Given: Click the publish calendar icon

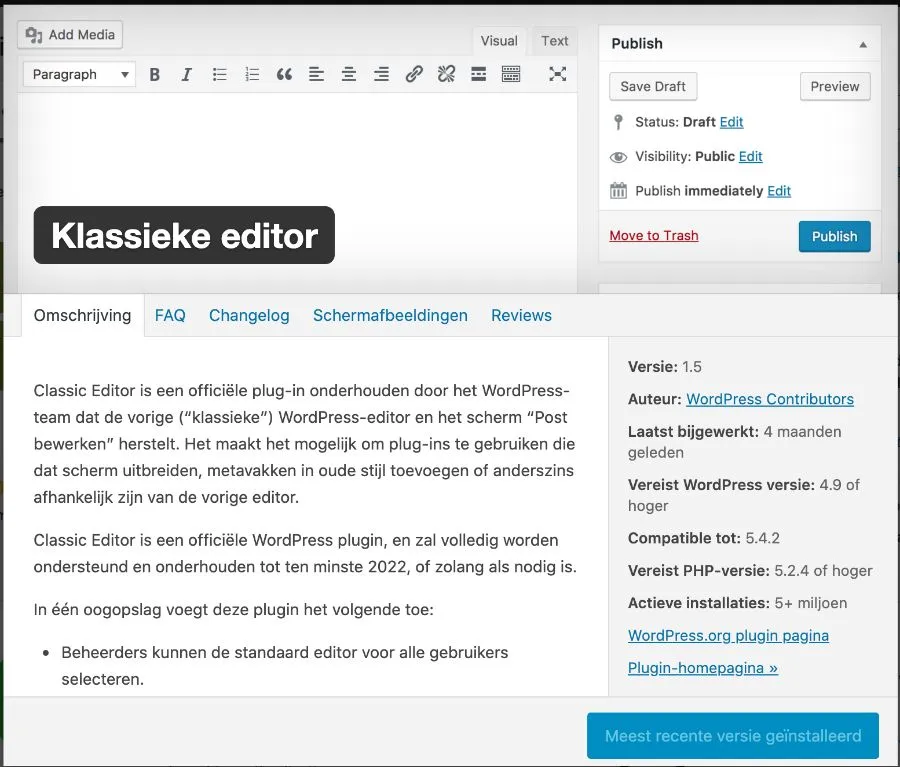Looking at the screenshot, I should (x=618, y=191).
